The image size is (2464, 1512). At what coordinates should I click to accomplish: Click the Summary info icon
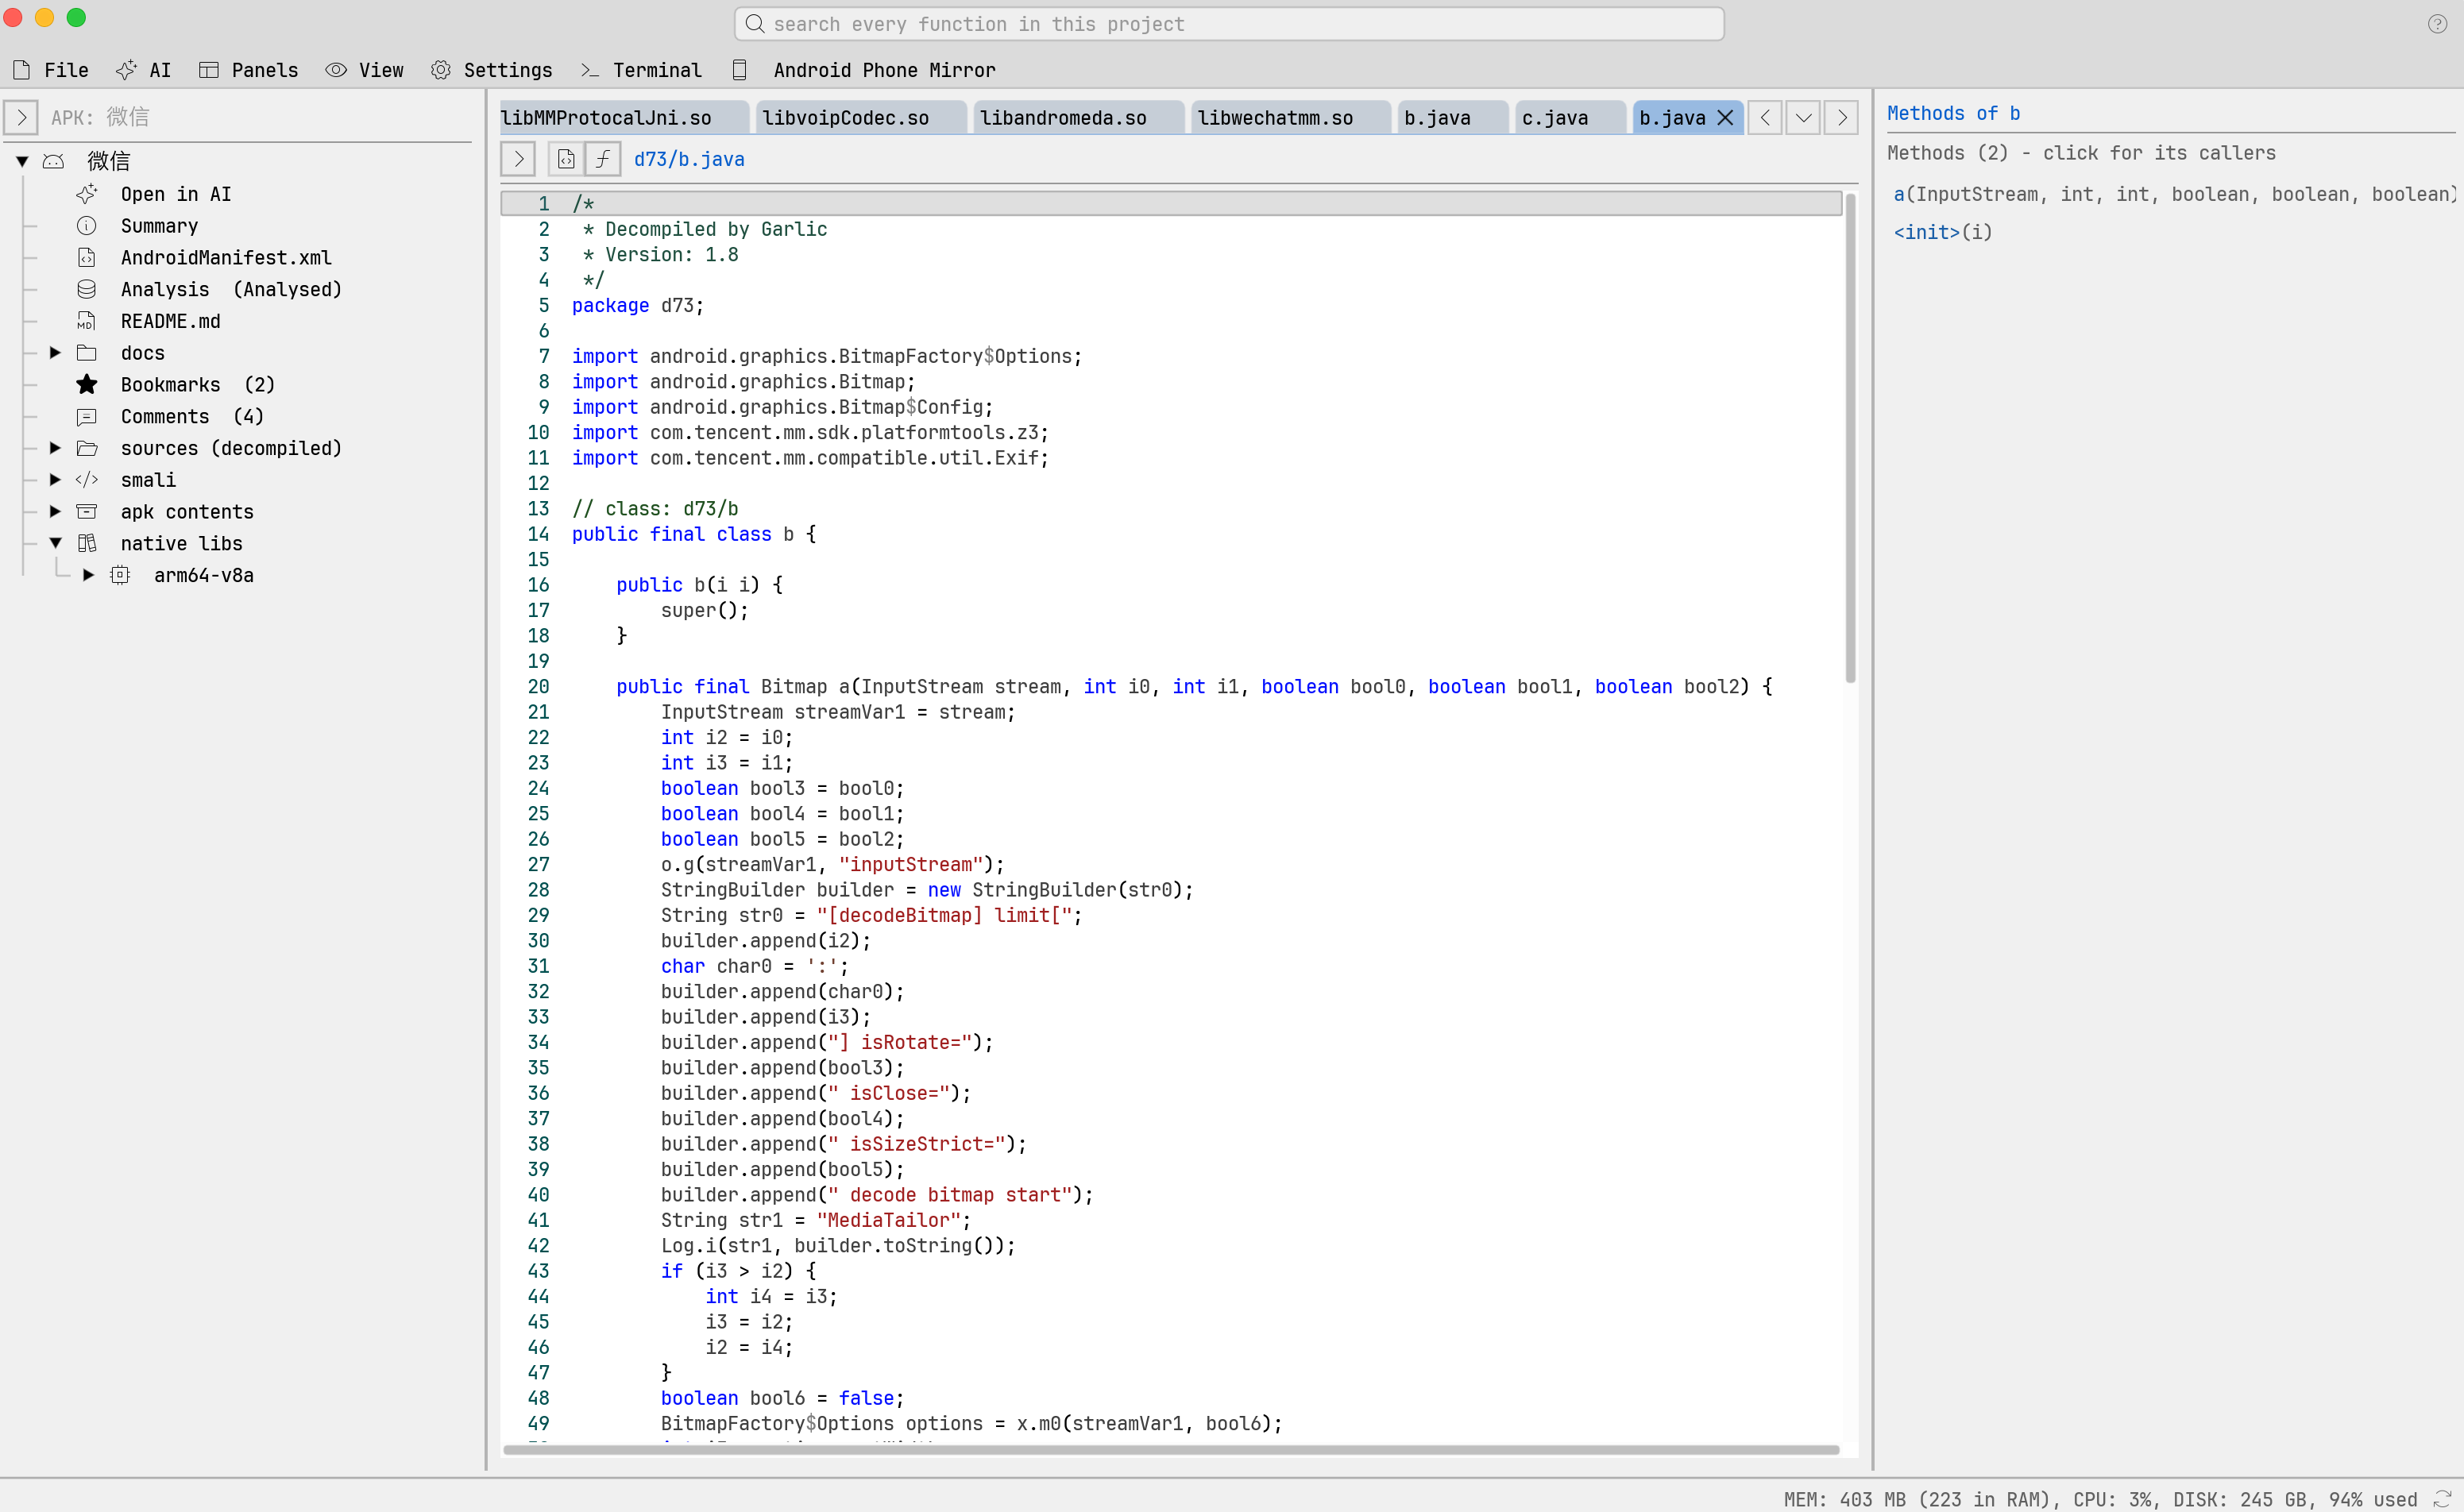point(87,226)
